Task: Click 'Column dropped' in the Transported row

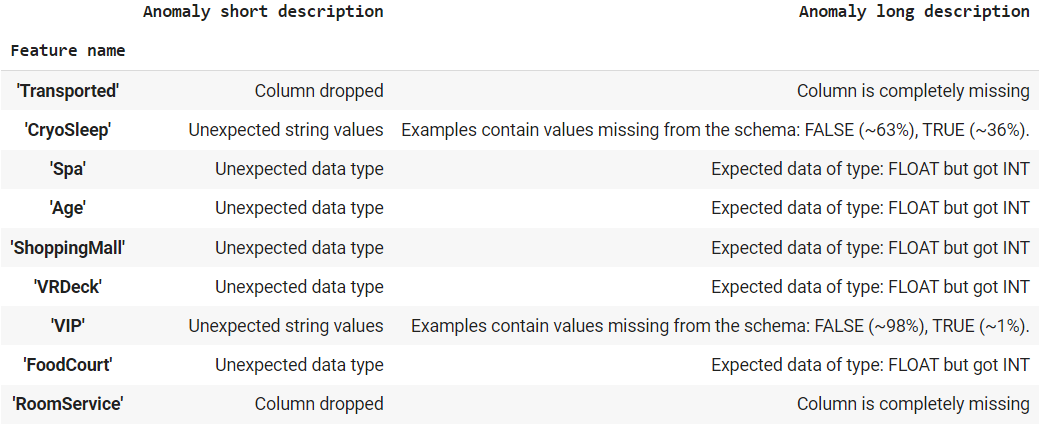Action: point(319,91)
